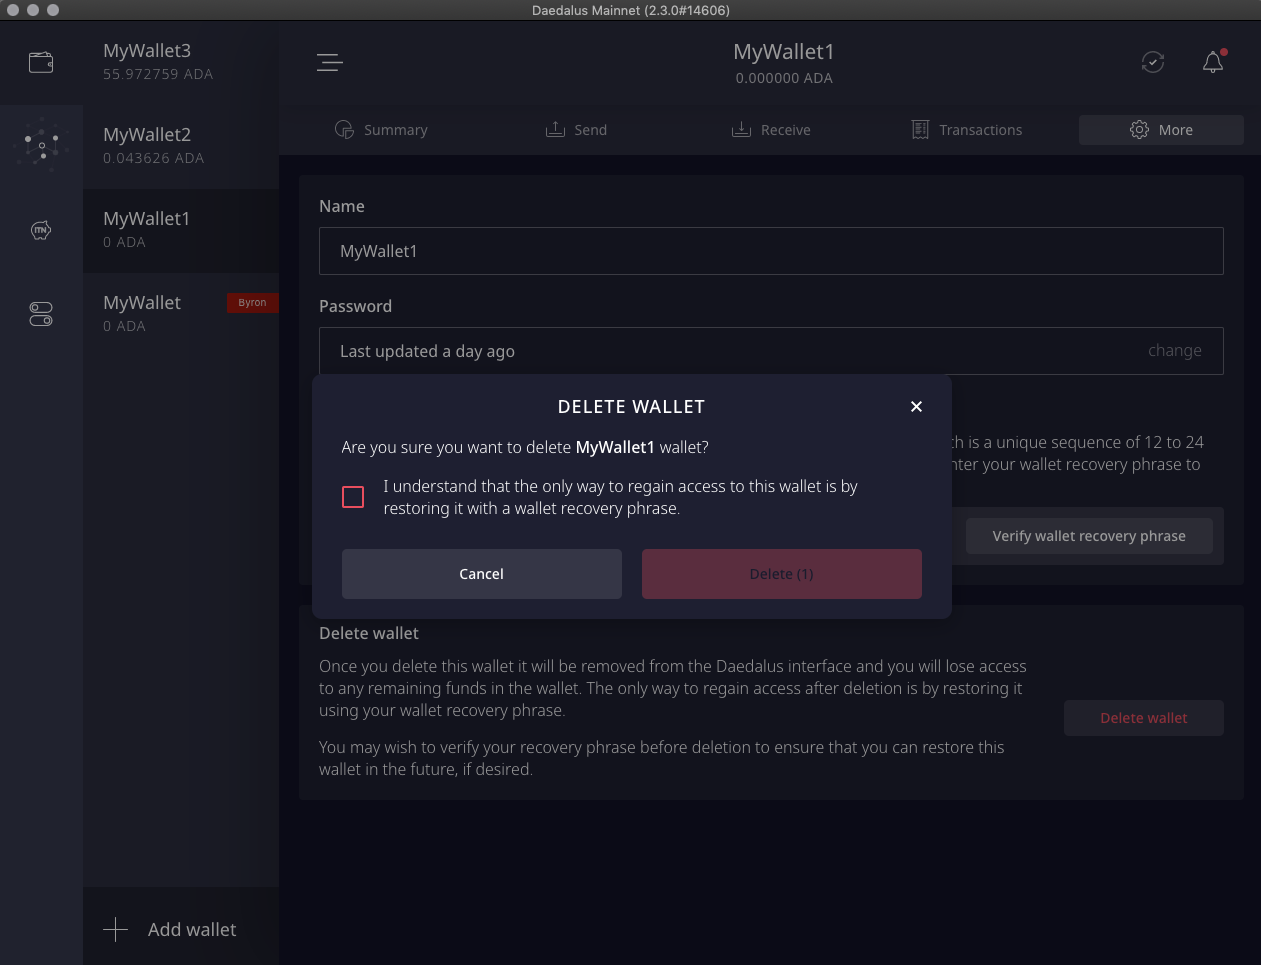This screenshot has height=965, width=1261.
Task: Check the recovery phrase understanding checkbox
Action: pos(353,497)
